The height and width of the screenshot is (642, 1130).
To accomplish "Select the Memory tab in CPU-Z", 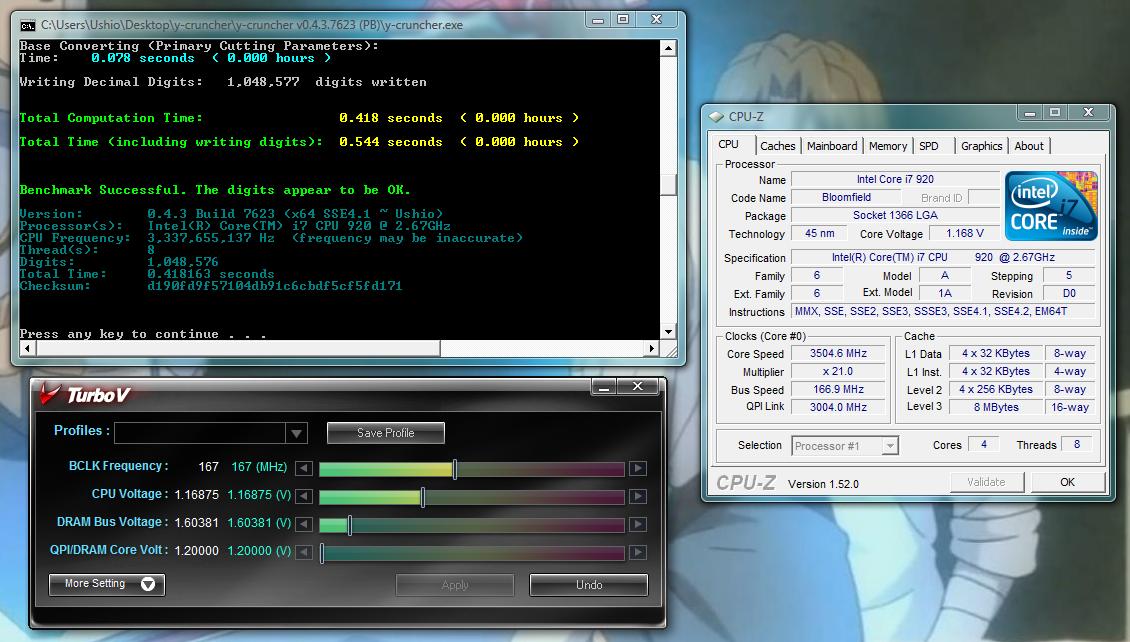I will (x=887, y=146).
